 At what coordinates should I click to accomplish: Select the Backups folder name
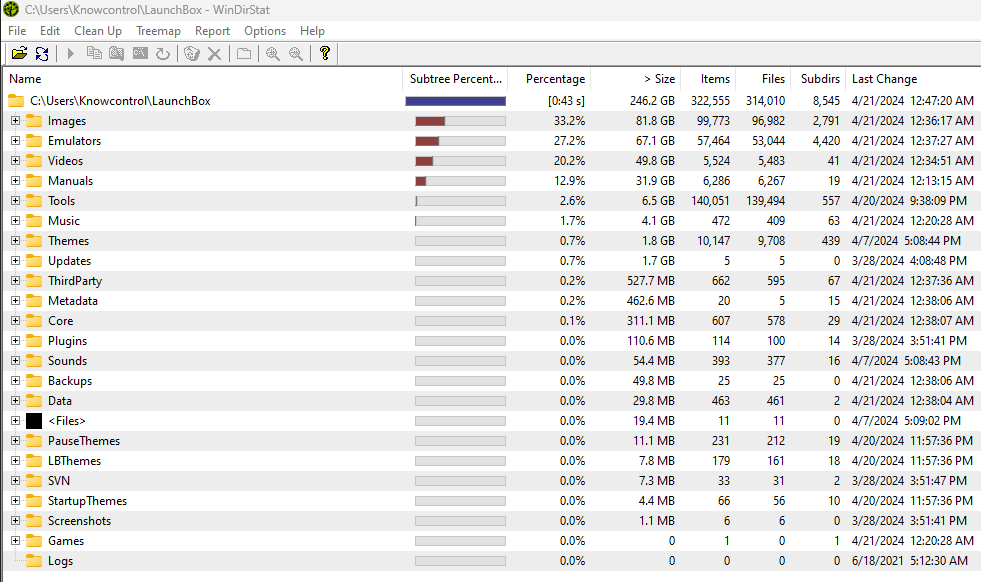point(70,381)
